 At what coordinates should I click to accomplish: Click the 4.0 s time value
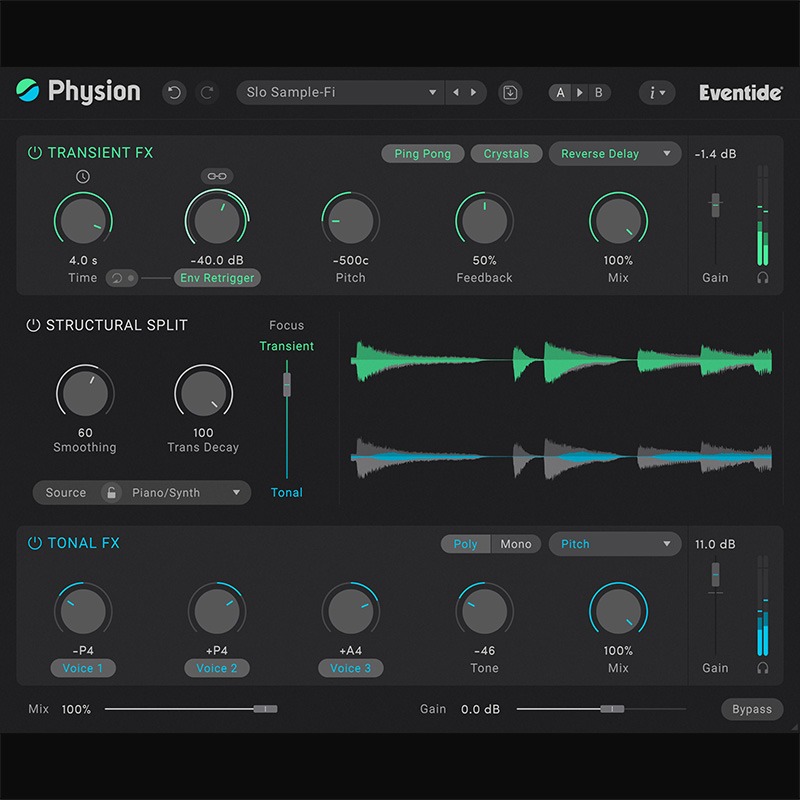click(83, 260)
